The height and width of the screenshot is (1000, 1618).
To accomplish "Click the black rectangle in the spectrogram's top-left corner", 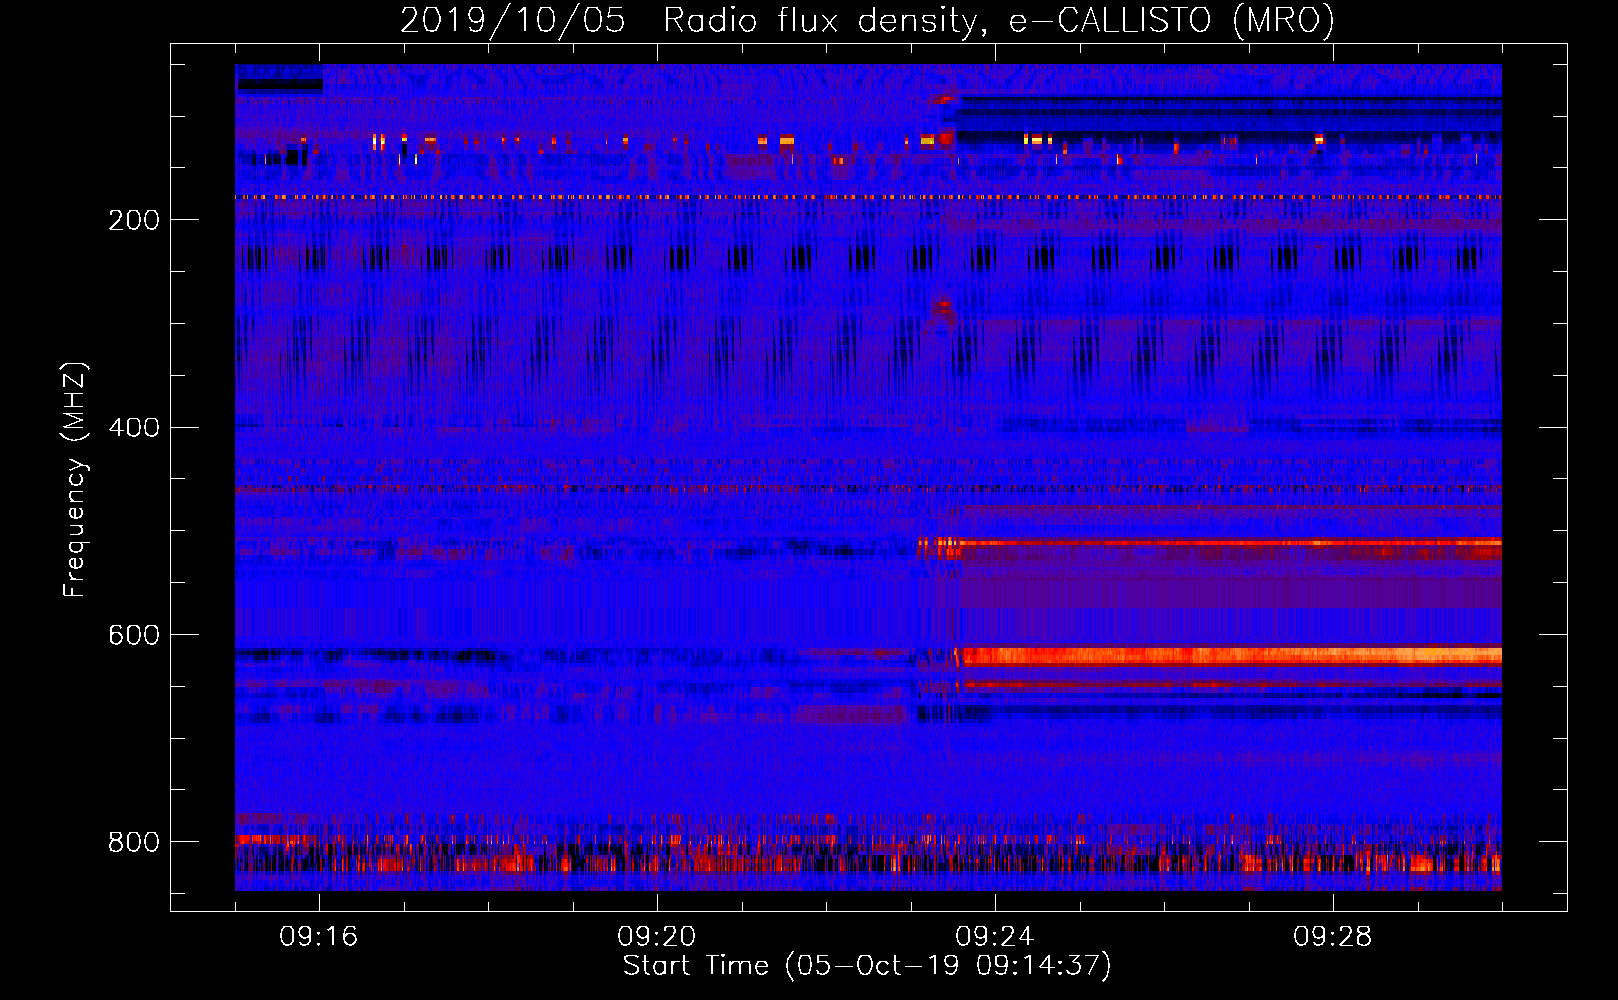I will point(280,86).
